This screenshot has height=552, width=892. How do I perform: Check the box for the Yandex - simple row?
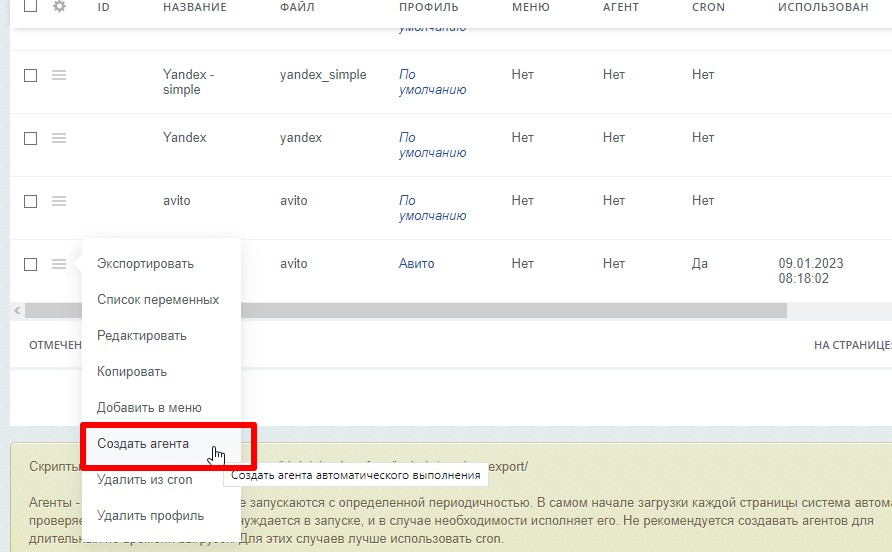pos(30,75)
